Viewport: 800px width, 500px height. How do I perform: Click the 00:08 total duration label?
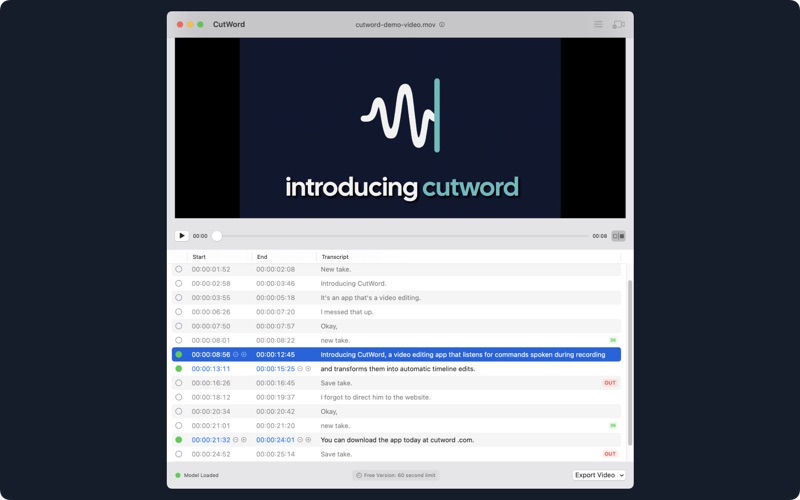(x=599, y=236)
